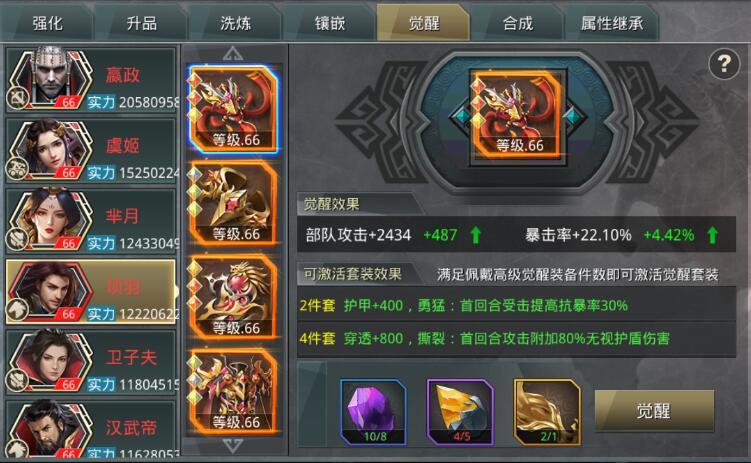Screen dimensions: 751x463
Task: Select hero 嬴政 in the hero list
Action: coord(91,80)
